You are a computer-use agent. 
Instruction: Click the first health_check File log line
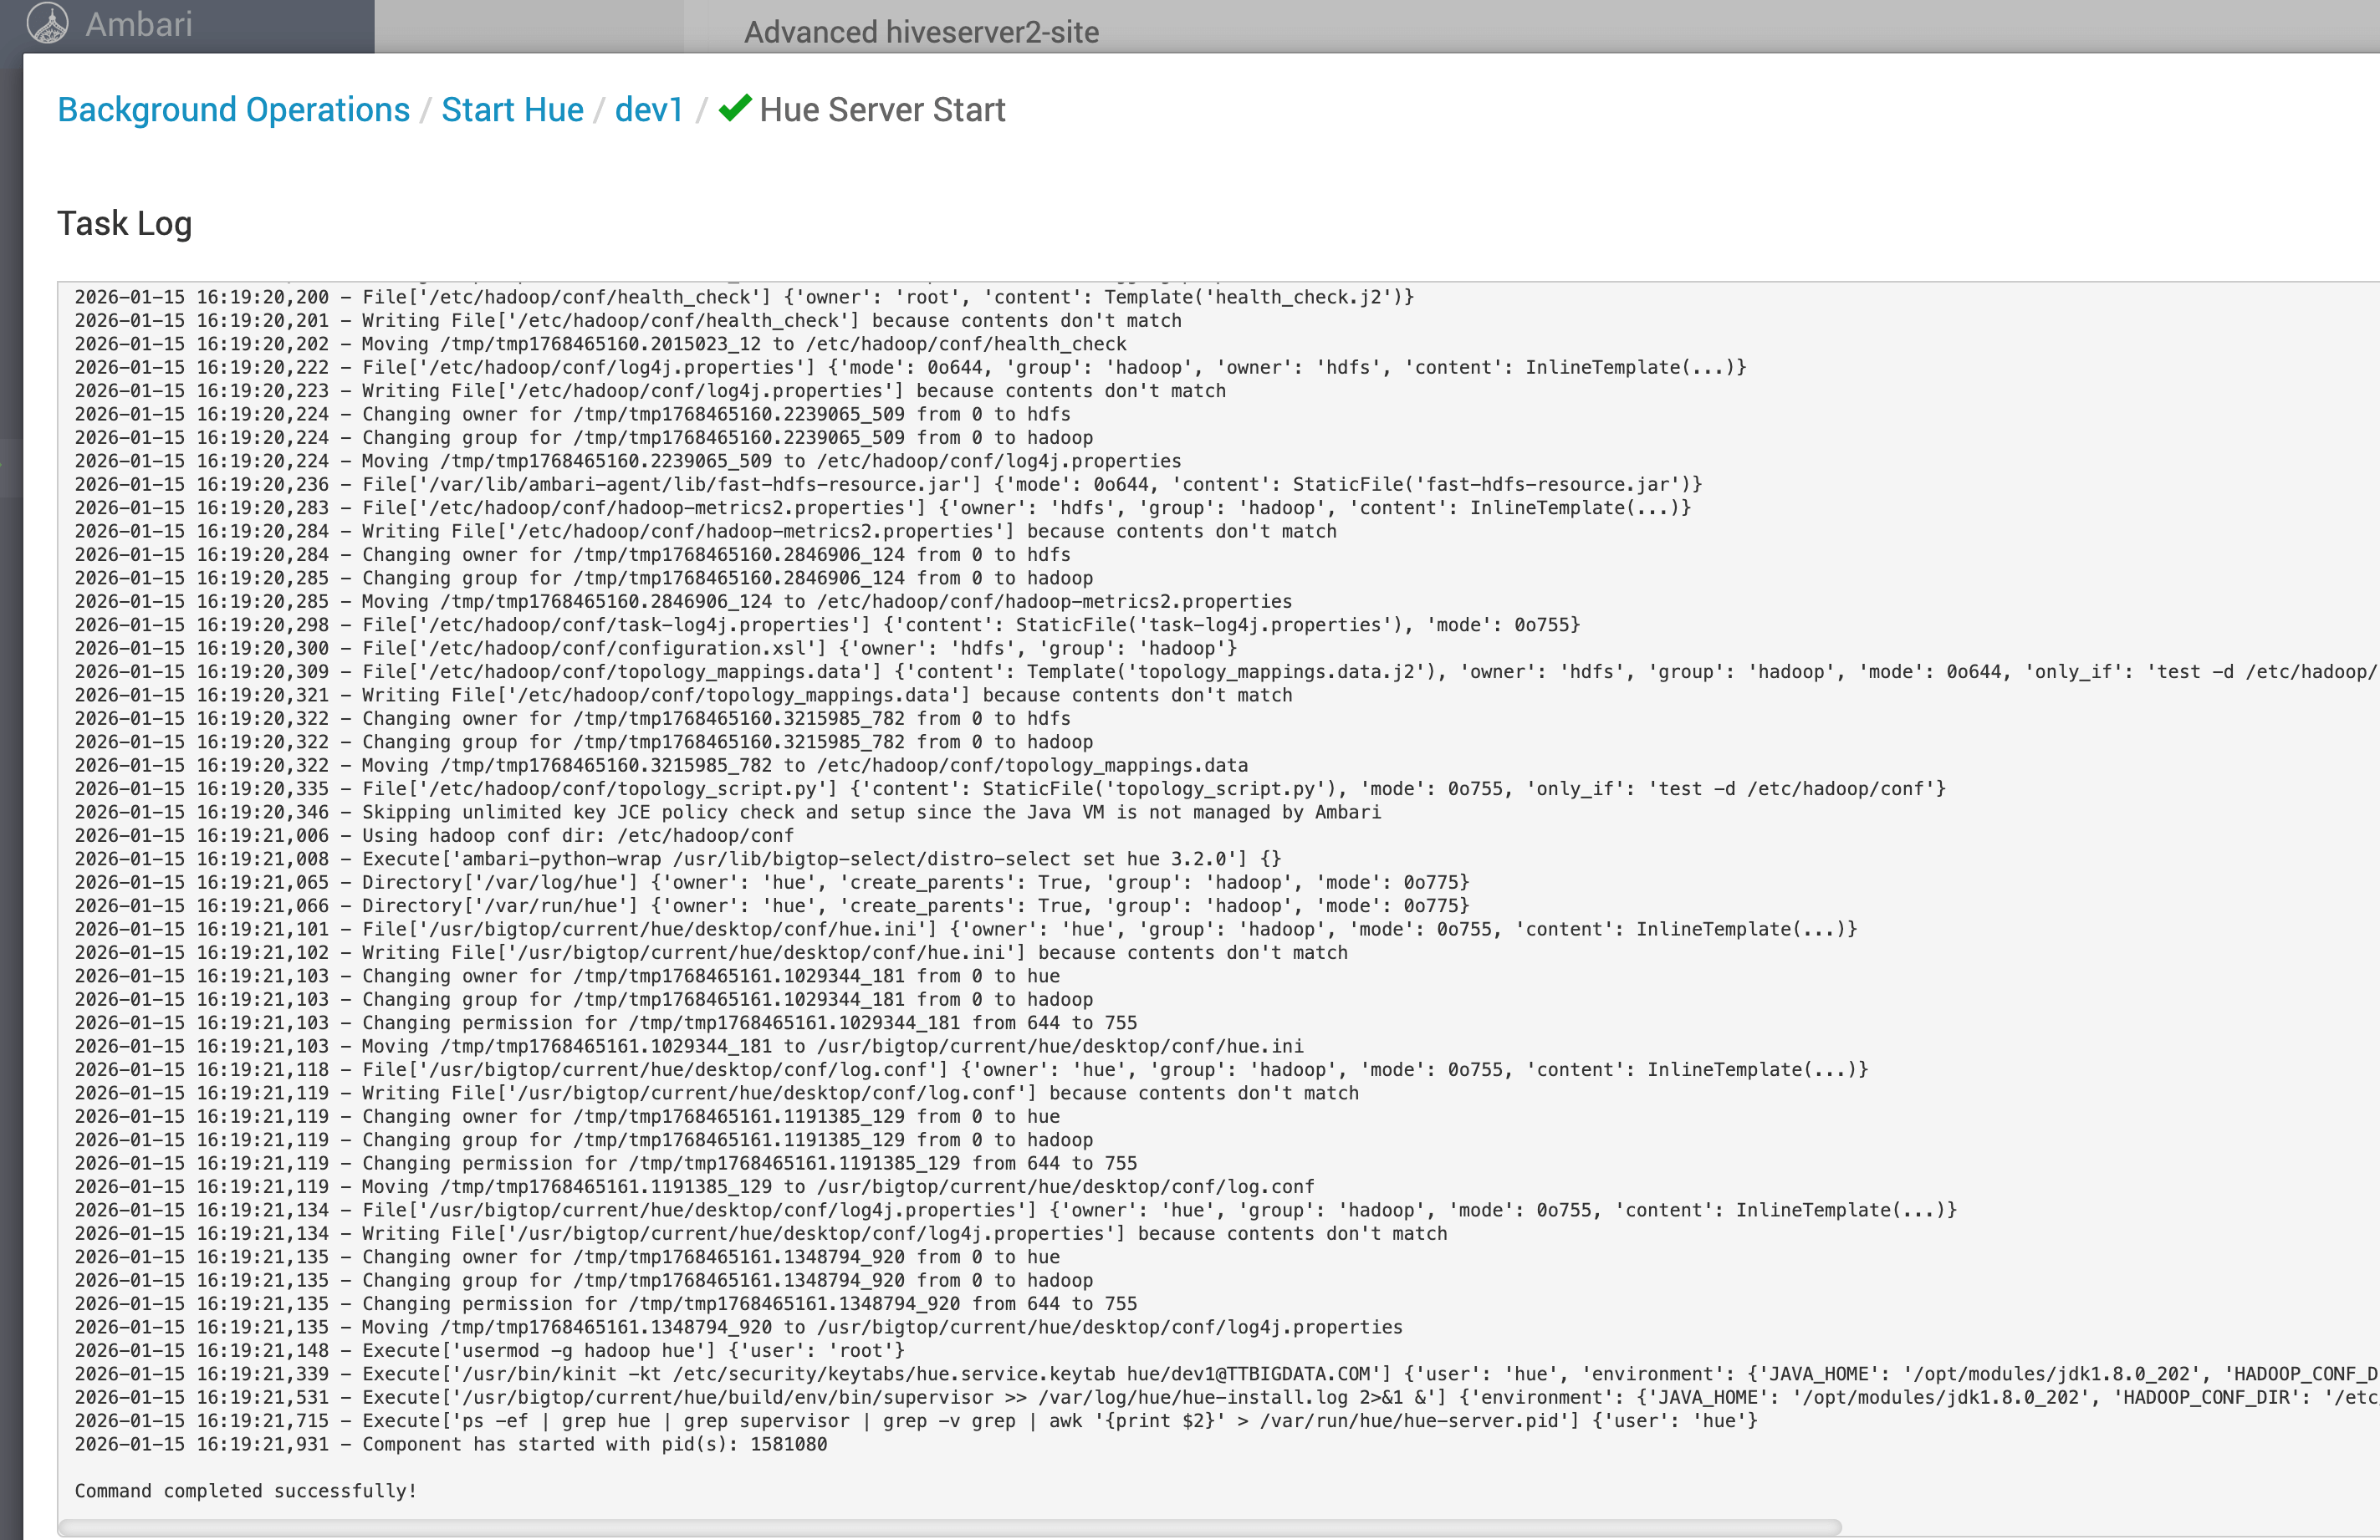click(743, 297)
